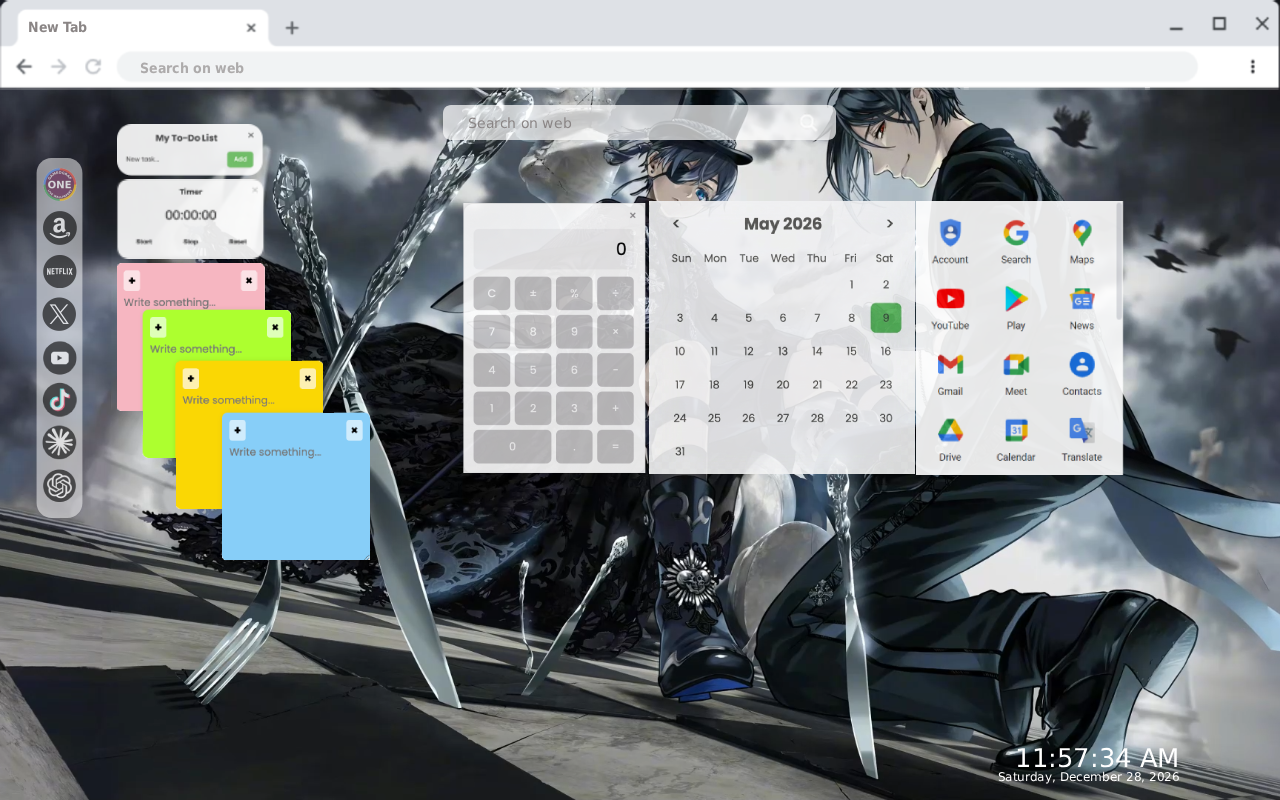Focus the Search on web box on the page
Screen dimensions: 1280x800
(639, 123)
